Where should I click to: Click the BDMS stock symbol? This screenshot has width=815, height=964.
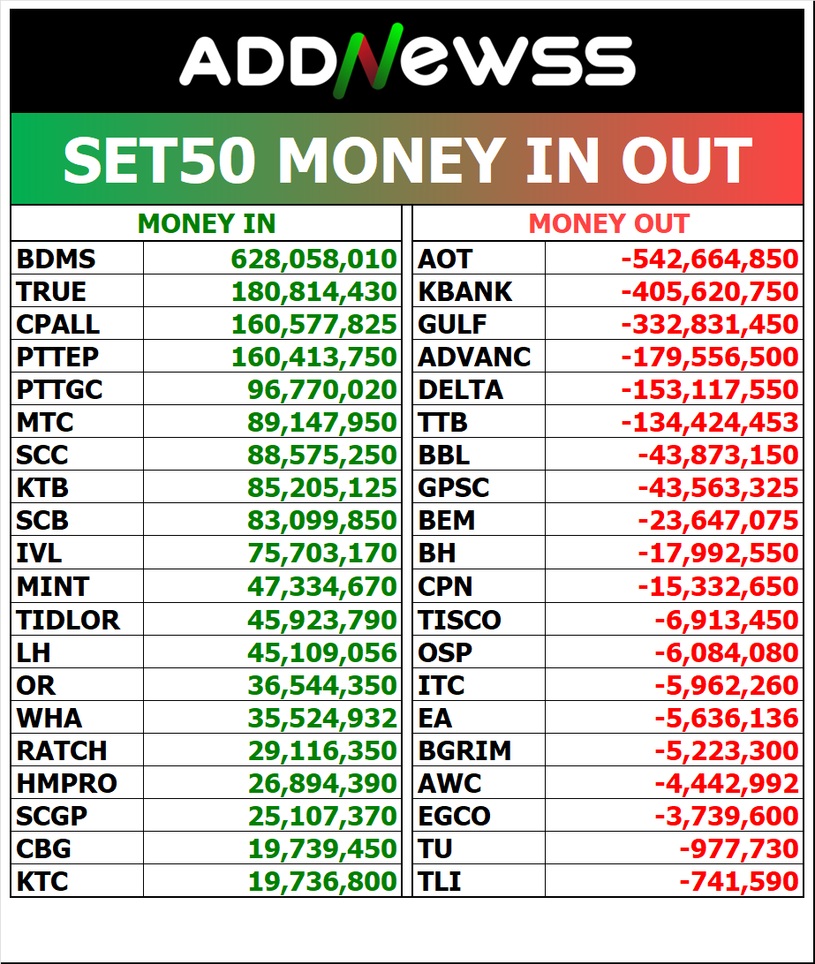click(56, 259)
